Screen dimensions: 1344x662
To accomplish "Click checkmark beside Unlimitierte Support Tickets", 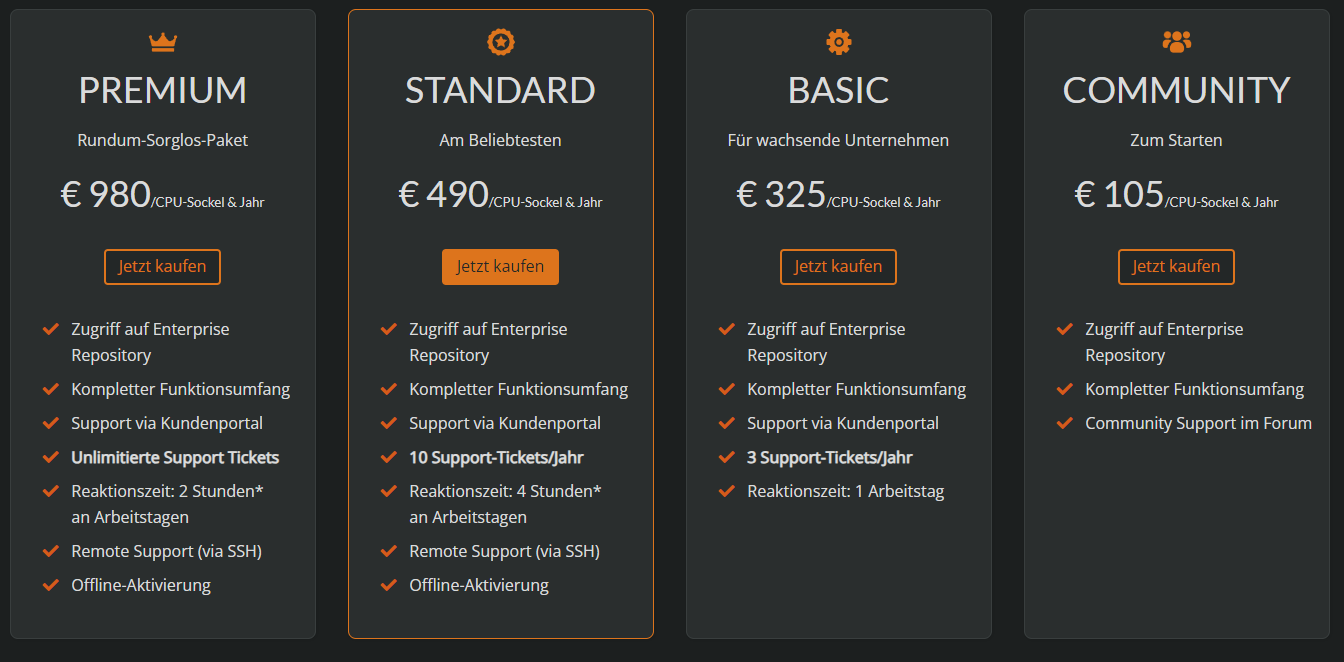I will pyautogui.click(x=50, y=457).
